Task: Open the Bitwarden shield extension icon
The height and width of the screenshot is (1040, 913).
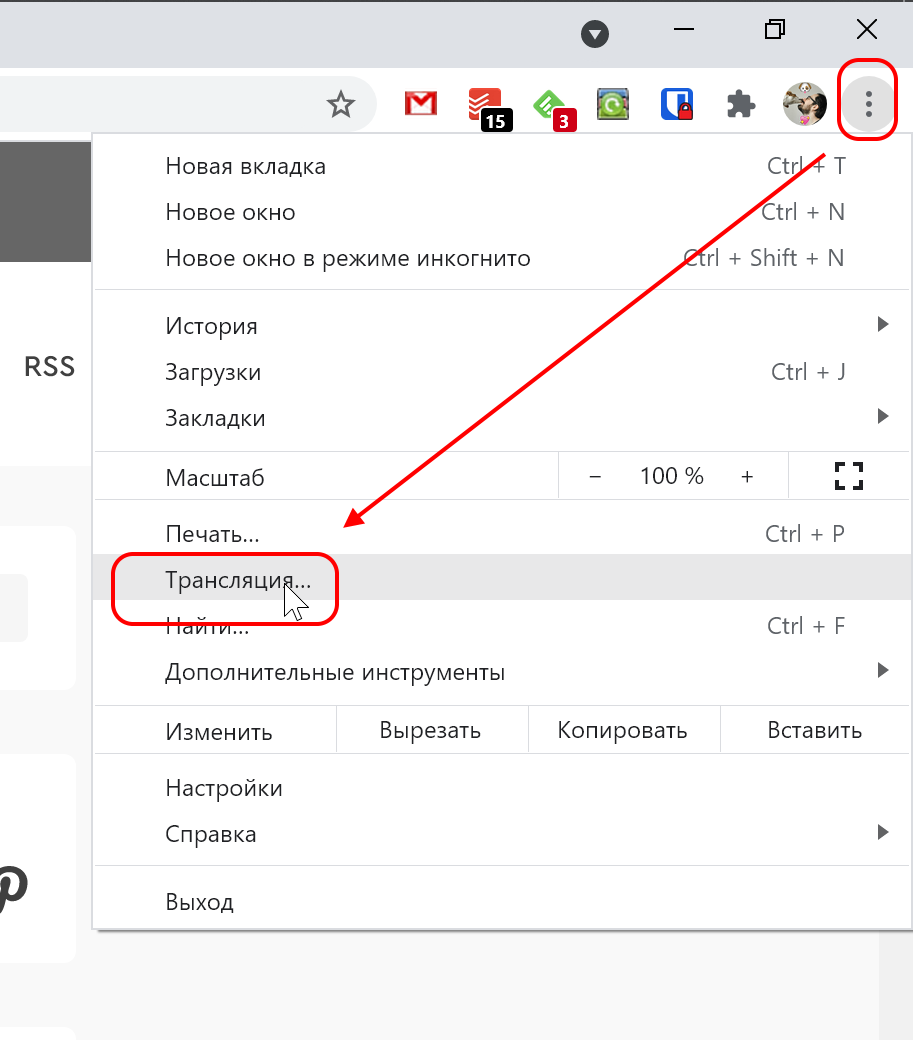Action: 677,104
